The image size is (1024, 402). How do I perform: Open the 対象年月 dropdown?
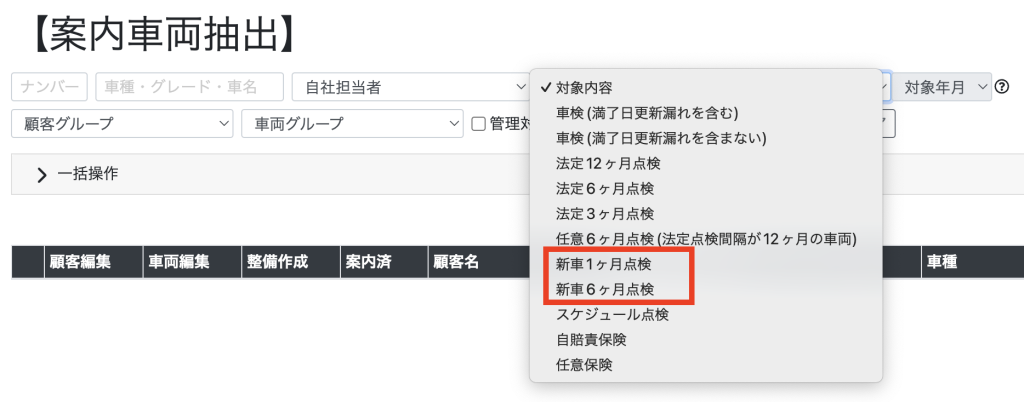941,88
